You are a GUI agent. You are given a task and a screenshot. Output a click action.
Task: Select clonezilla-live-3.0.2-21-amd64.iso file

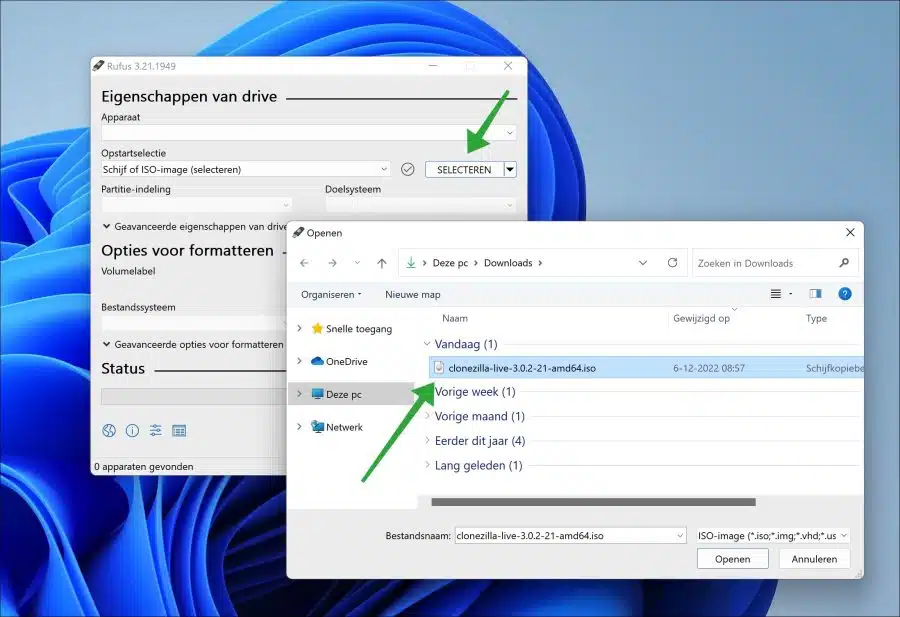point(647,368)
